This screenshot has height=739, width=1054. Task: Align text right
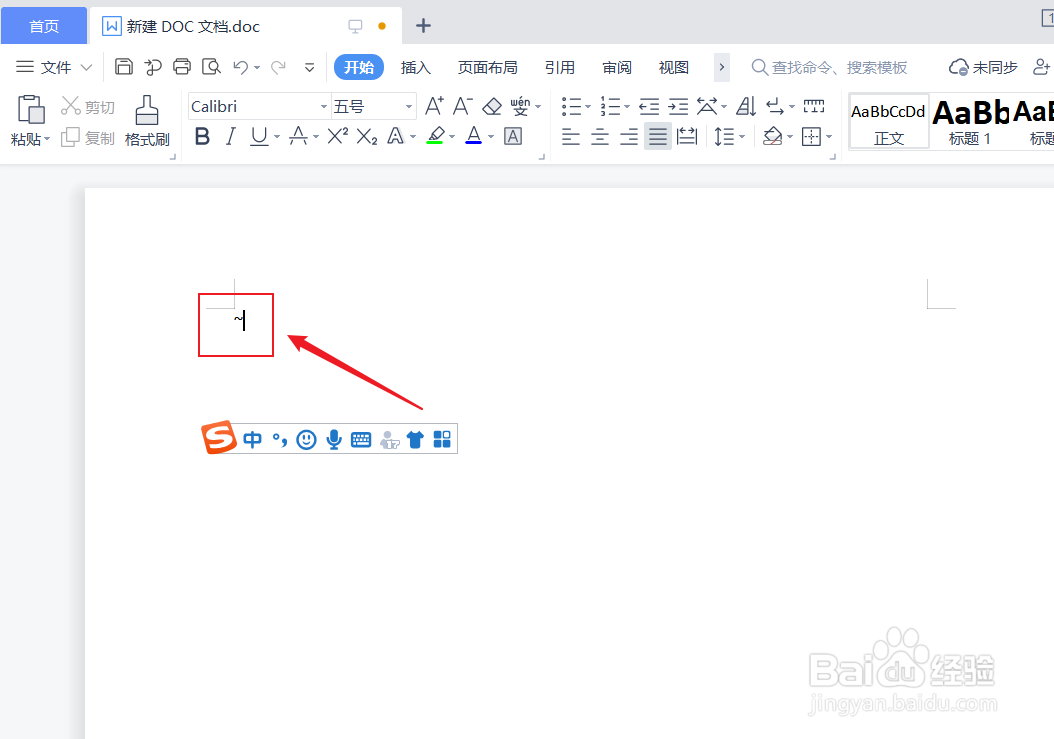[629, 137]
